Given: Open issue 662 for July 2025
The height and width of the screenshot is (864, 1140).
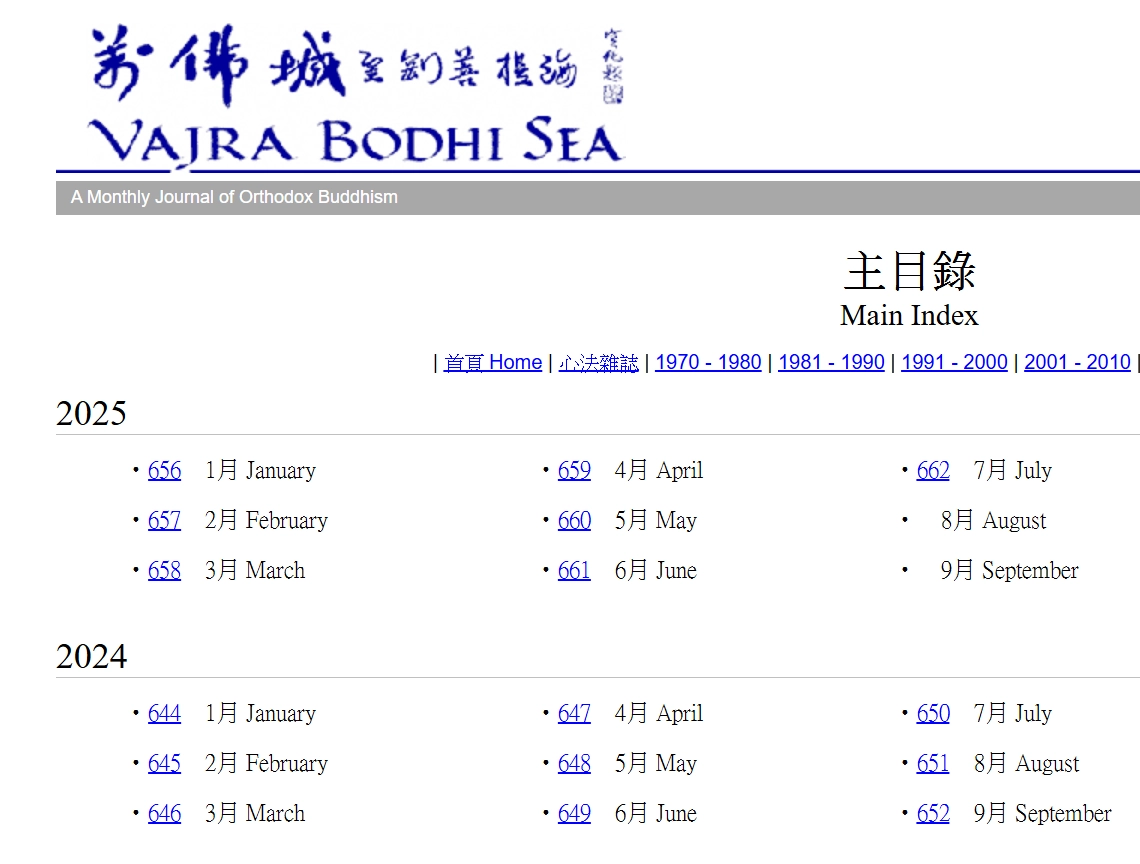Looking at the screenshot, I should (x=933, y=471).
